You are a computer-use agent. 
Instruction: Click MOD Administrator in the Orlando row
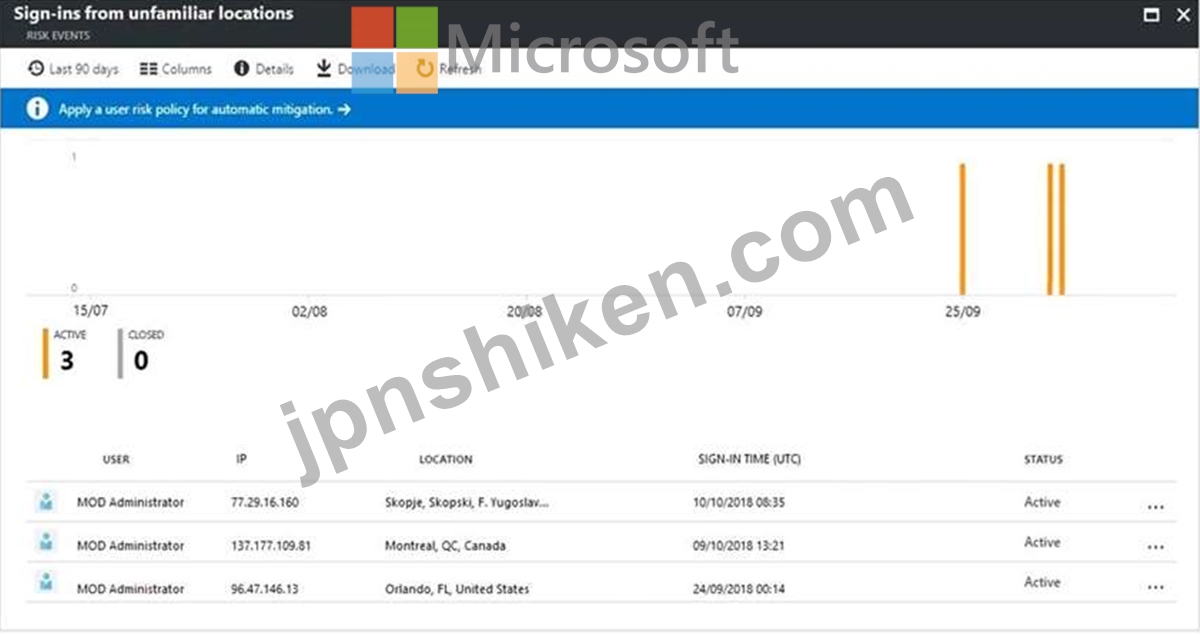[x=130, y=589]
